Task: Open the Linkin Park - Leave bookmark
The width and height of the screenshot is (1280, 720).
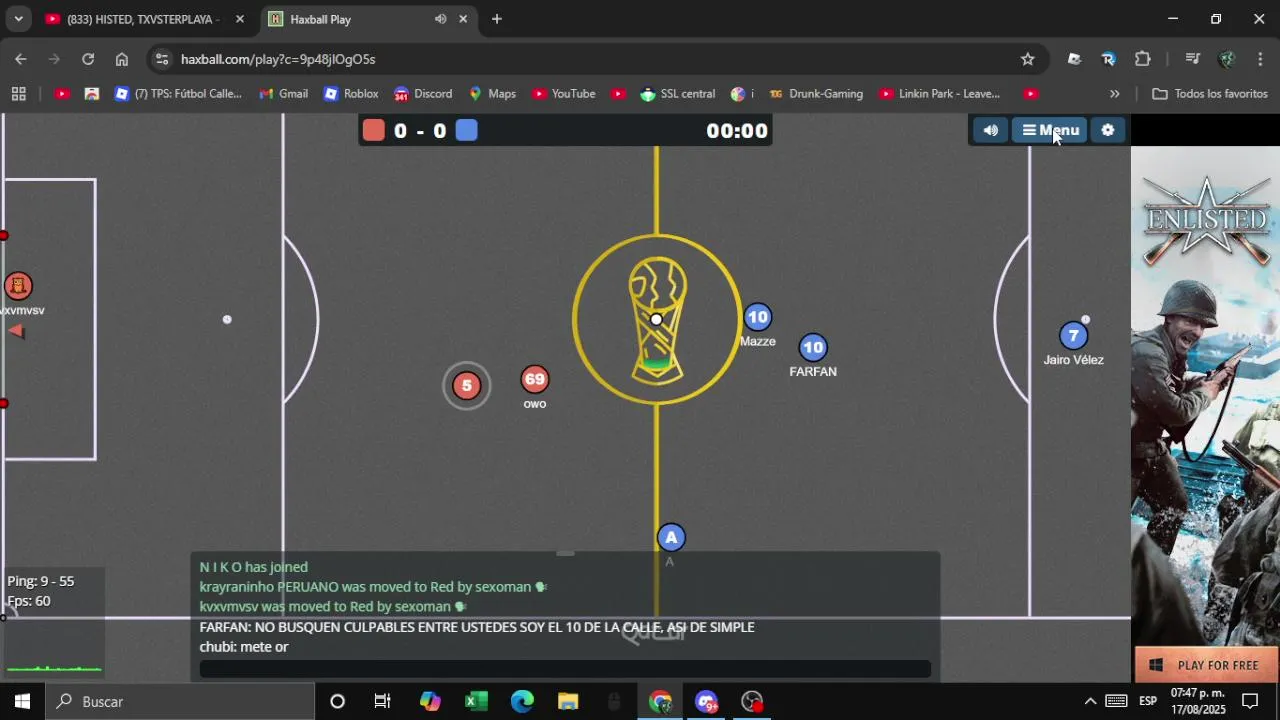Action: point(940,94)
